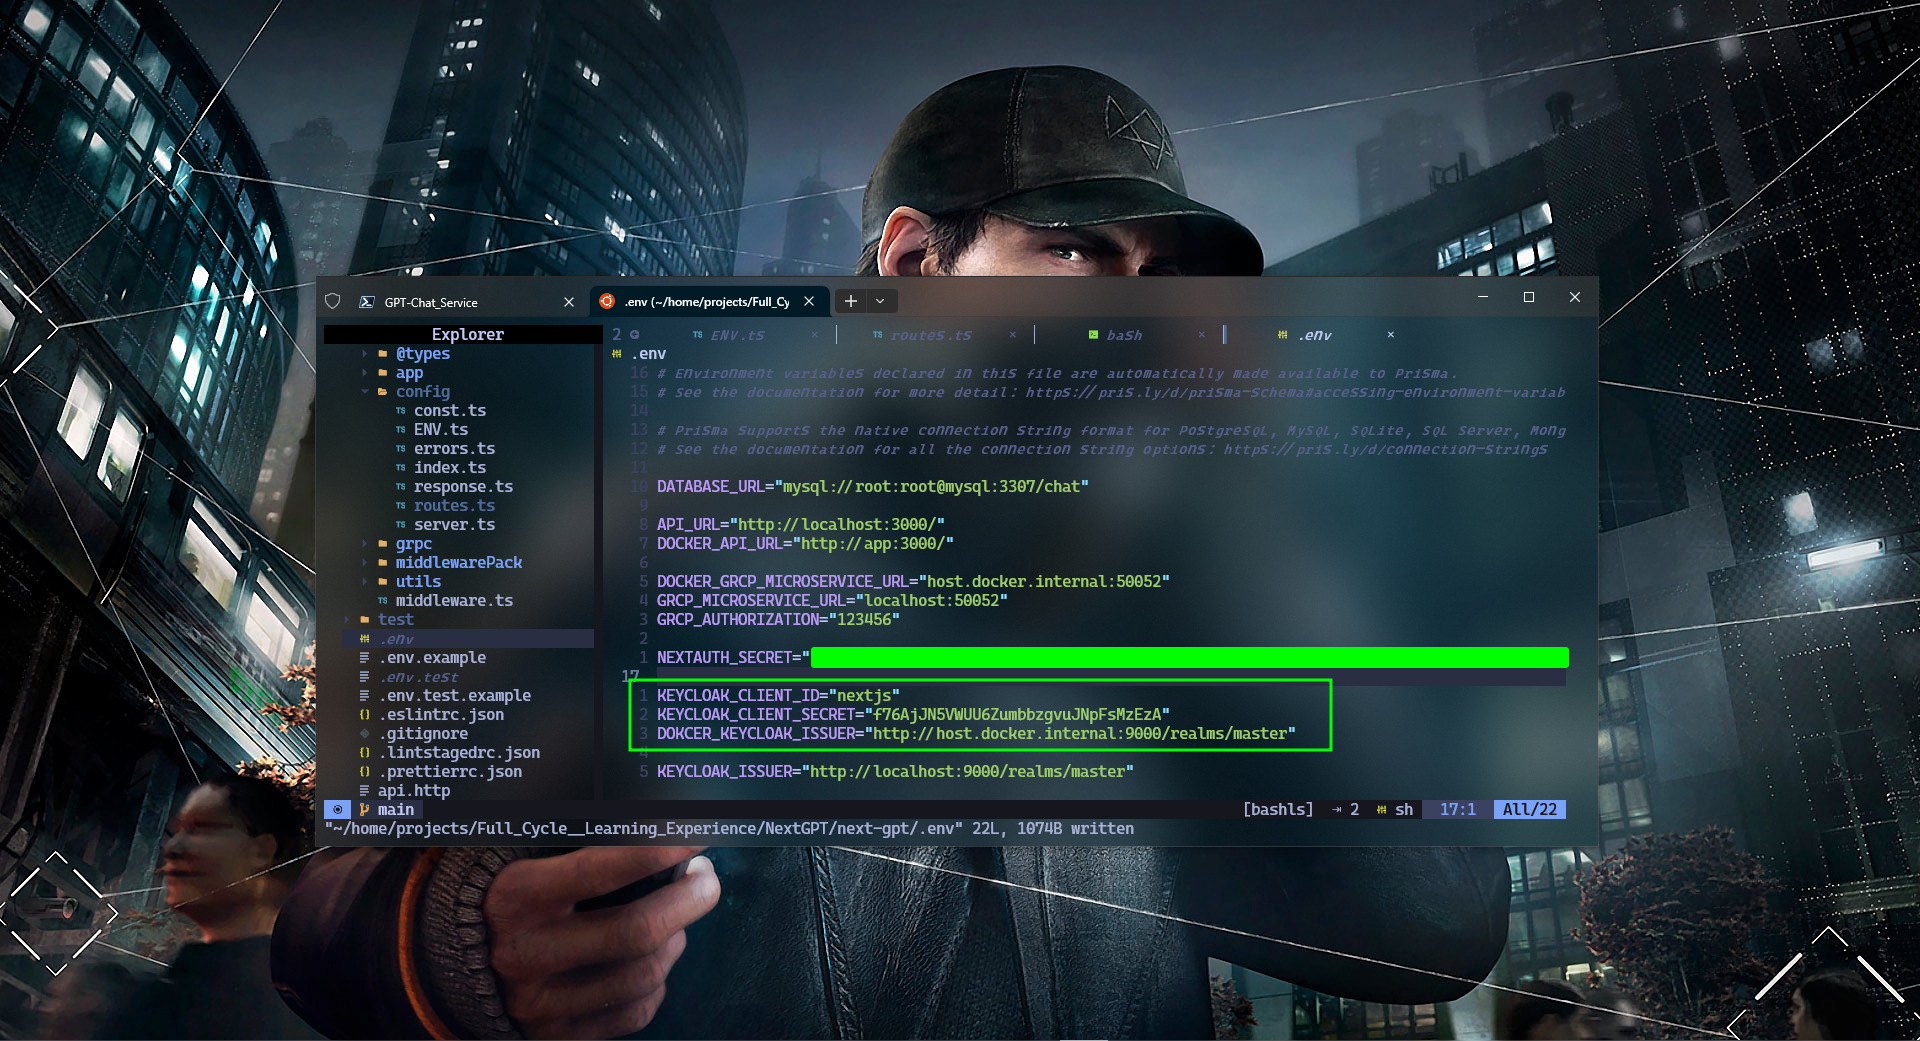The height and width of the screenshot is (1041, 1920).
Task: Close the ENV.ts buffer tab
Action: tap(815, 335)
